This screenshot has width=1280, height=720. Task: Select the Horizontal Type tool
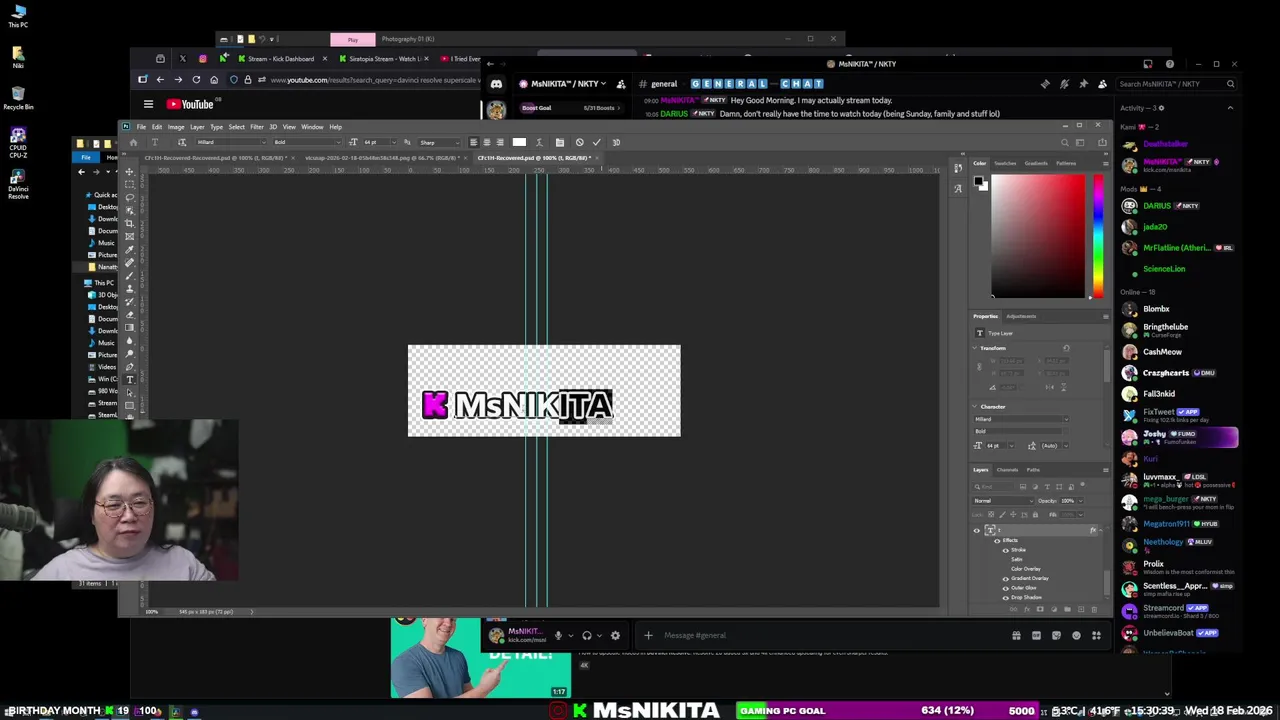tap(129, 379)
